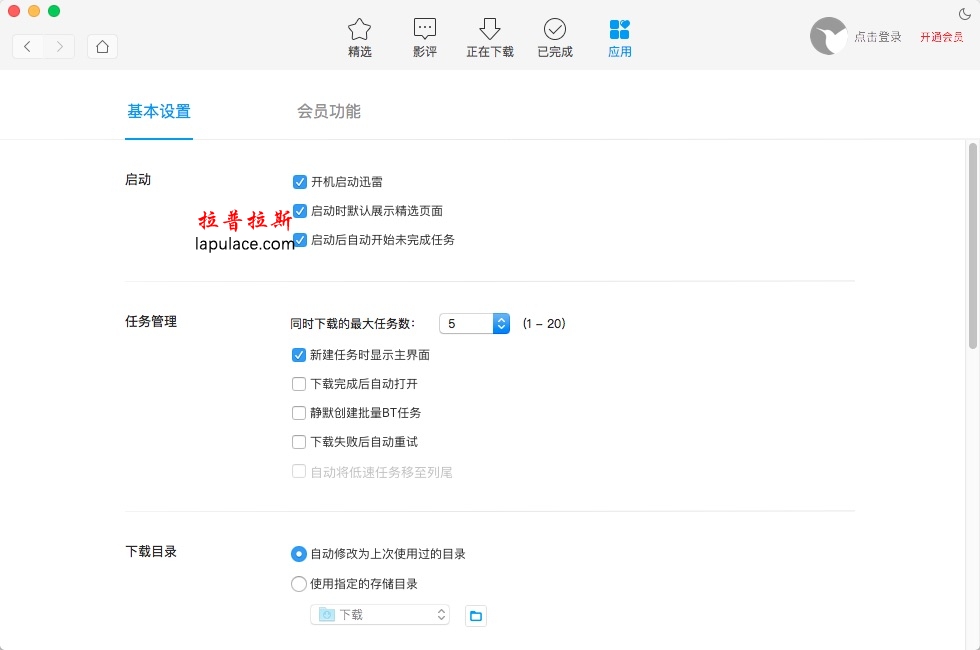Image resolution: width=980 pixels, height=650 pixels.
Task: Disable 开机启动迅雷 checkbox
Action: coord(299,182)
